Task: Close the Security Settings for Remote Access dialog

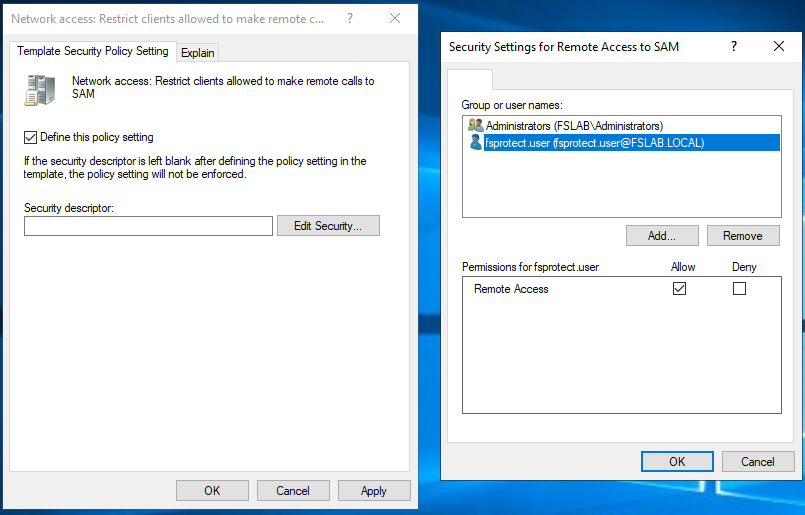Action: click(779, 46)
